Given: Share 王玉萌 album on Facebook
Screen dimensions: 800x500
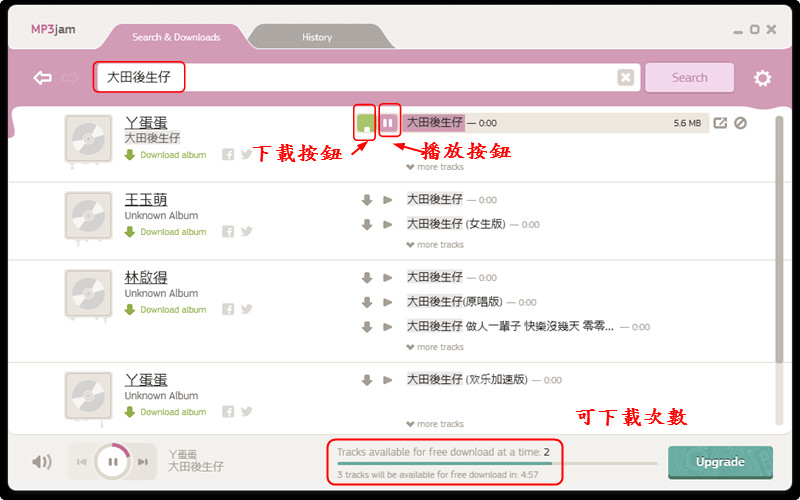Looking at the screenshot, I should coord(228,232).
